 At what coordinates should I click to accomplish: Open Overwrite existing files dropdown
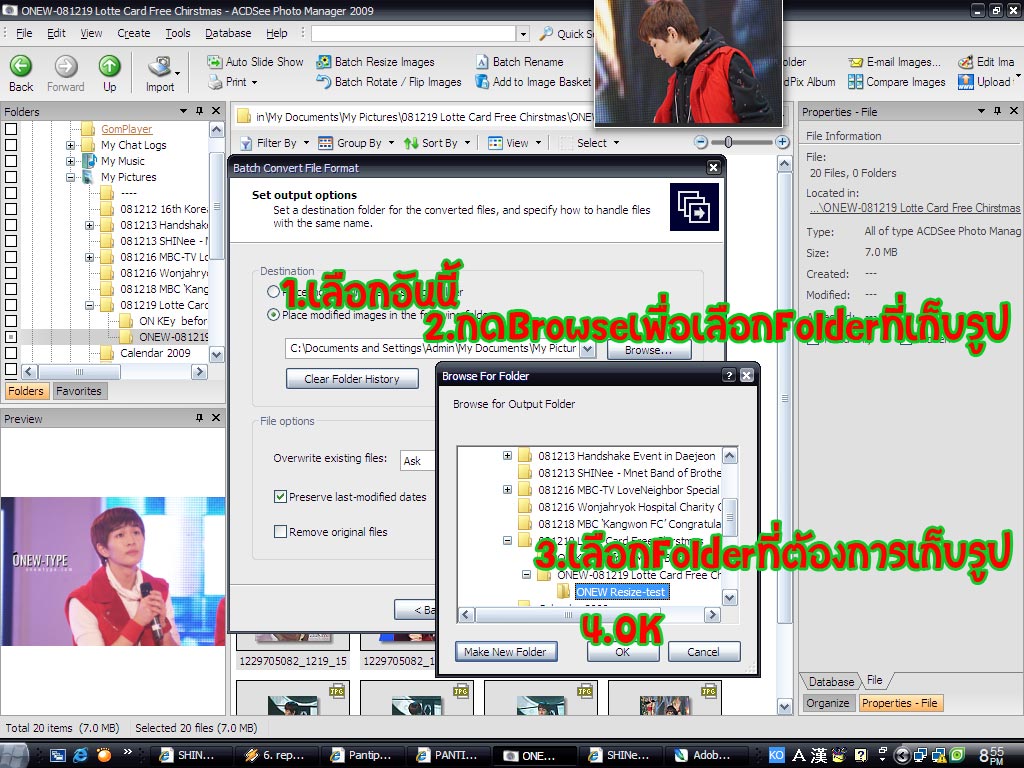pos(417,460)
